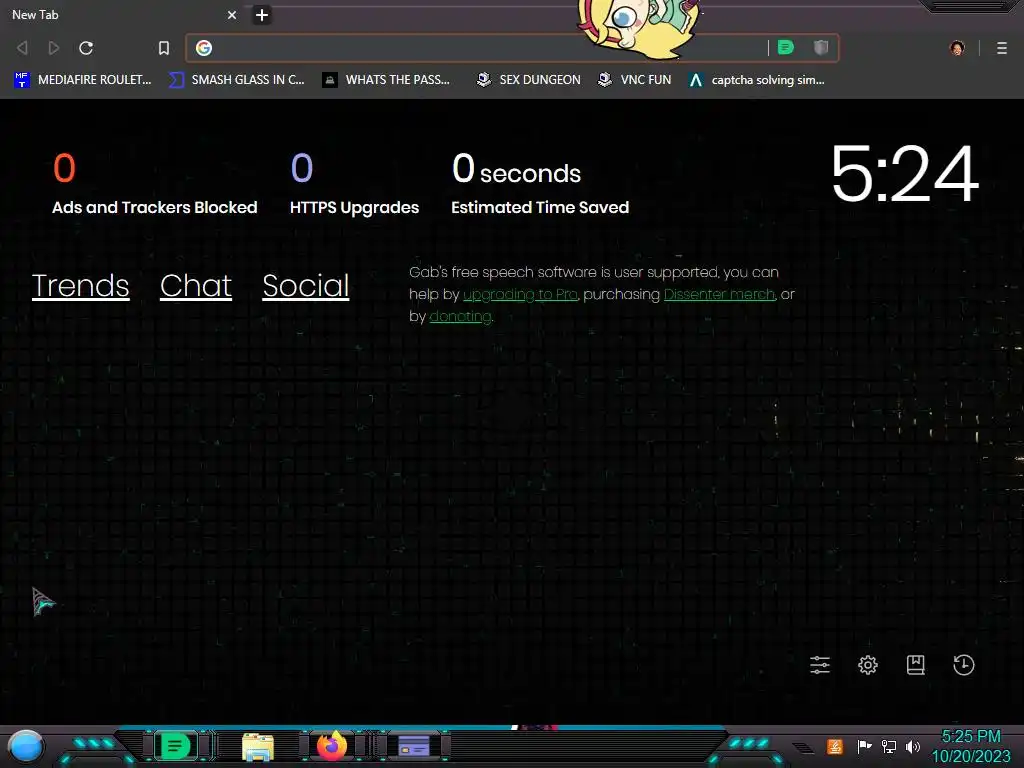The image size is (1024, 768).
Task: Open history clock icon
Action: [963, 665]
